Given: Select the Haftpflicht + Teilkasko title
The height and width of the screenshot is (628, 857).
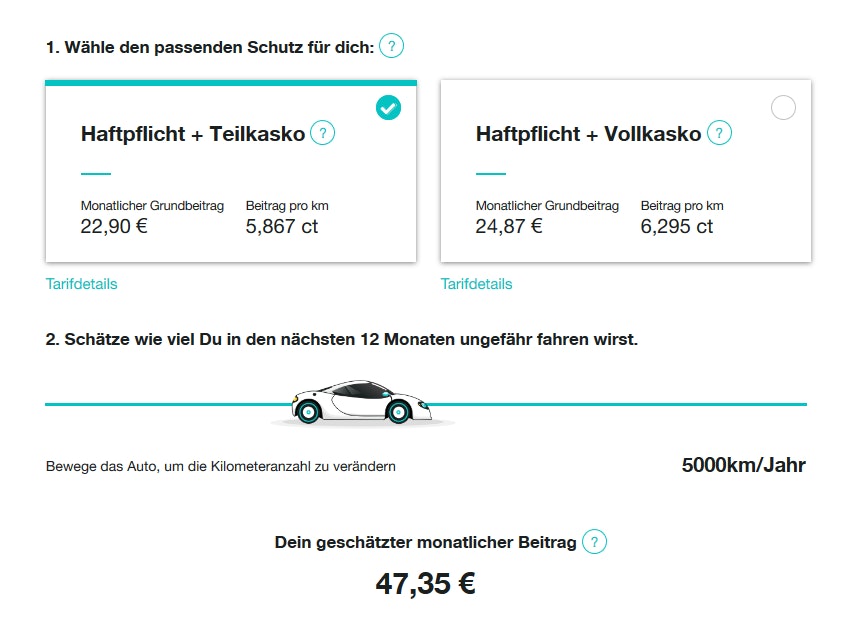Looking at the screenshot, I should (192, 134).
